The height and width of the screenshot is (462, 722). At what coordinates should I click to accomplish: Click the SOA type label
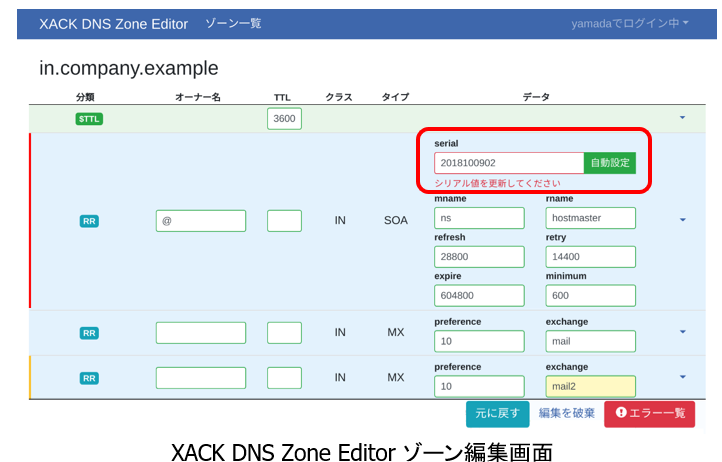click(x=396, y=221)
